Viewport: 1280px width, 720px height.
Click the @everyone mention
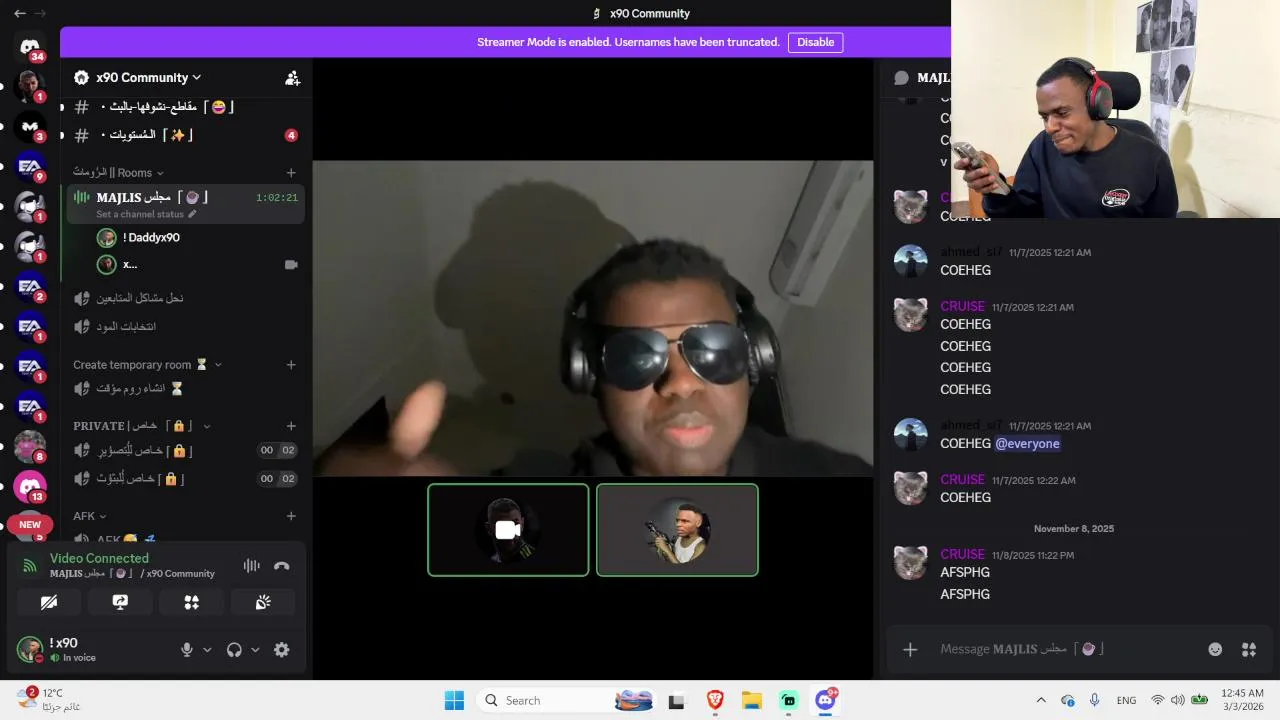coord(1027,444)
